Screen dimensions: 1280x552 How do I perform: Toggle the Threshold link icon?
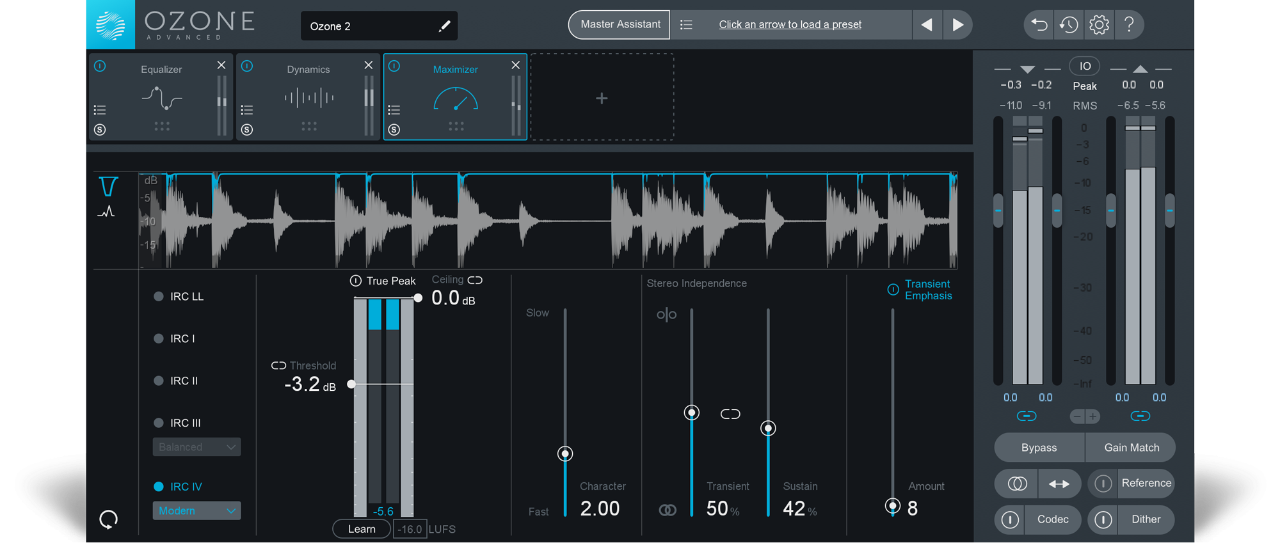tap(279, 366)
